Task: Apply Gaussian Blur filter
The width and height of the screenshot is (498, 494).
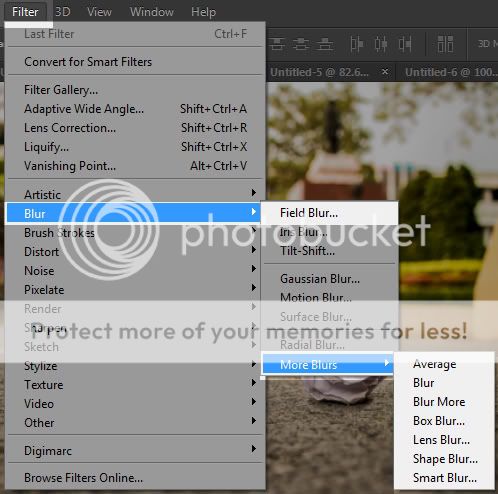Action: click(x=330, y=279)
